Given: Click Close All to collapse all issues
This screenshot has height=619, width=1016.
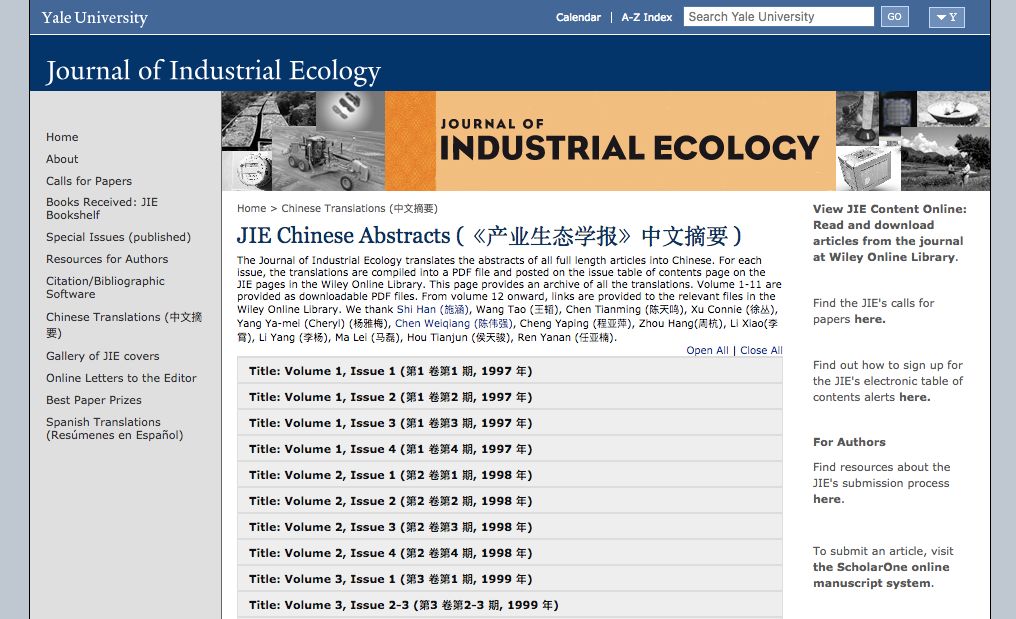Looking at the screenshot, I should click(762, 350).
